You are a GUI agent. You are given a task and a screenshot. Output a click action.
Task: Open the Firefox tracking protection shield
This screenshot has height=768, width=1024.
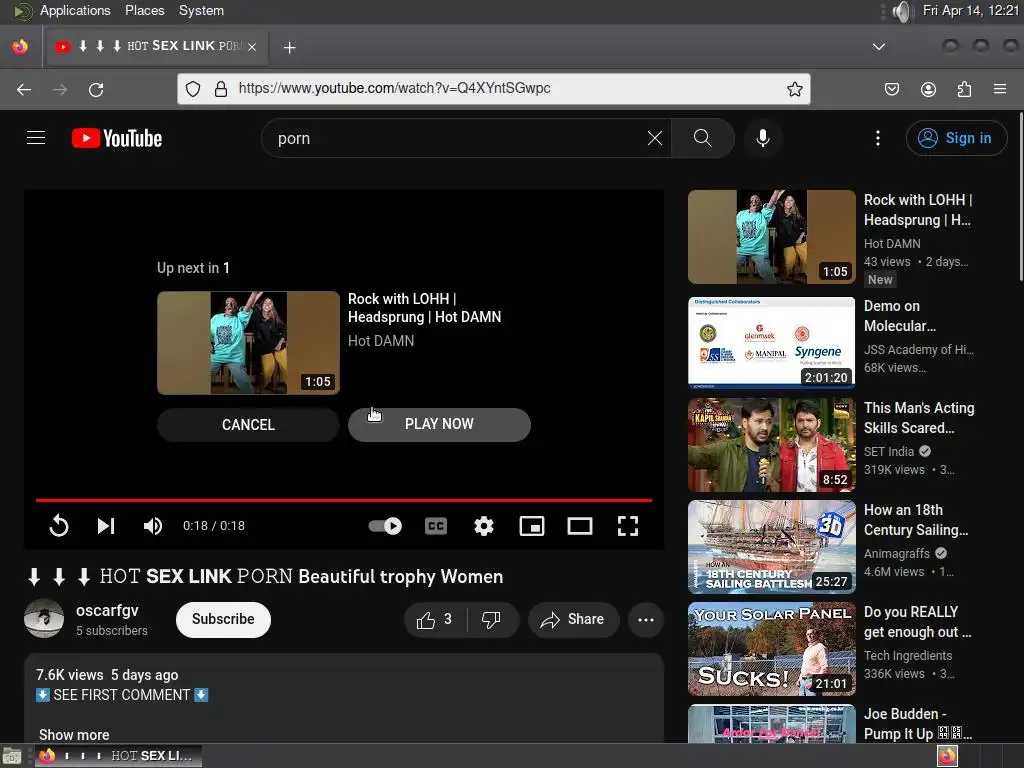click(x=193, y=89)
